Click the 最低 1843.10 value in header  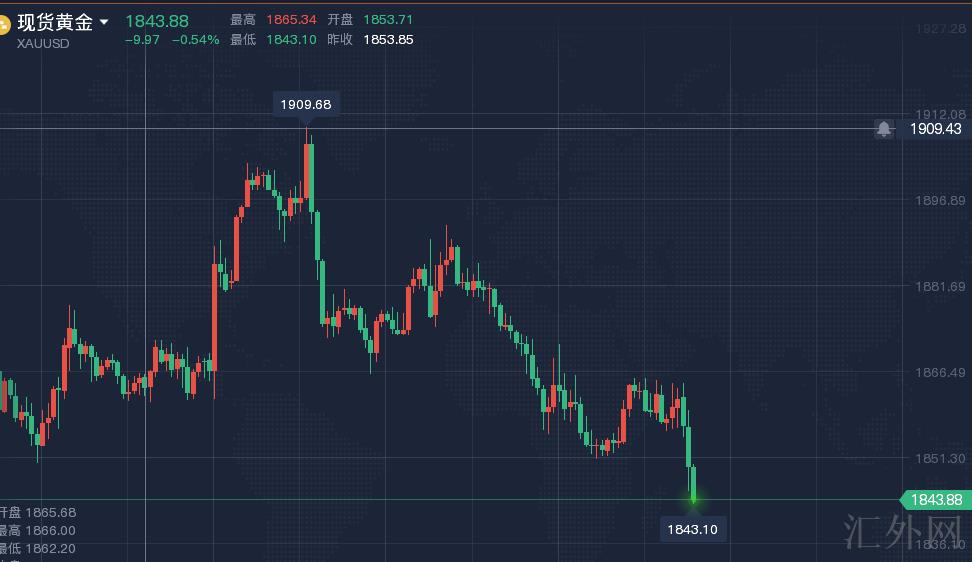(x=291, y=40)
